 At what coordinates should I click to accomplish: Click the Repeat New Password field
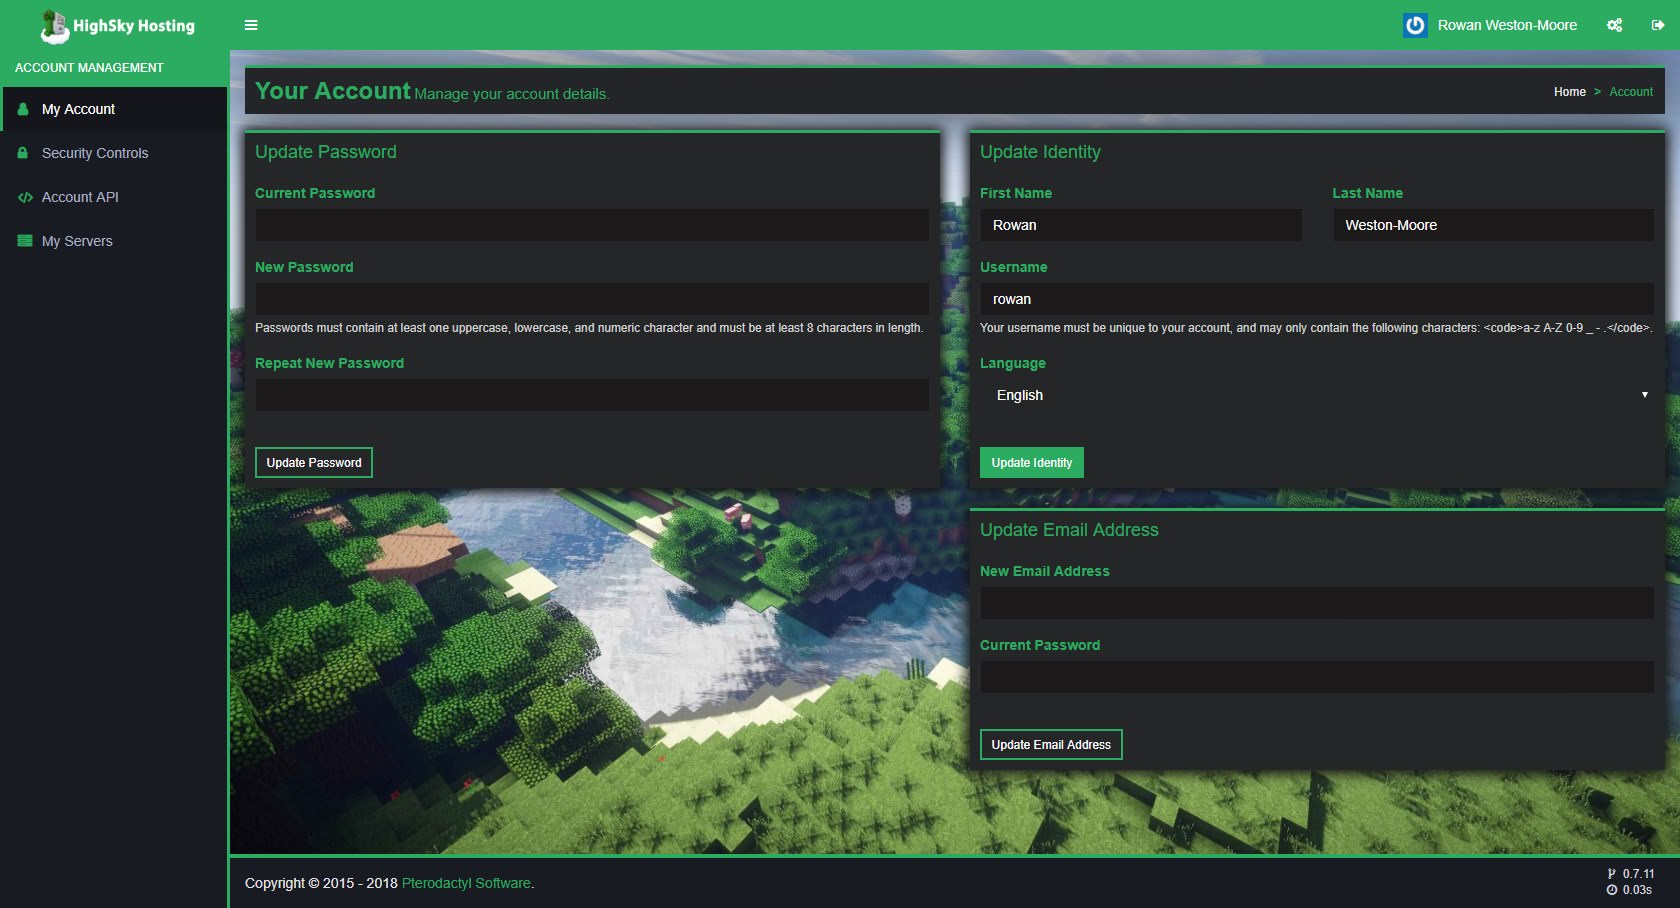tap(591, 395)
